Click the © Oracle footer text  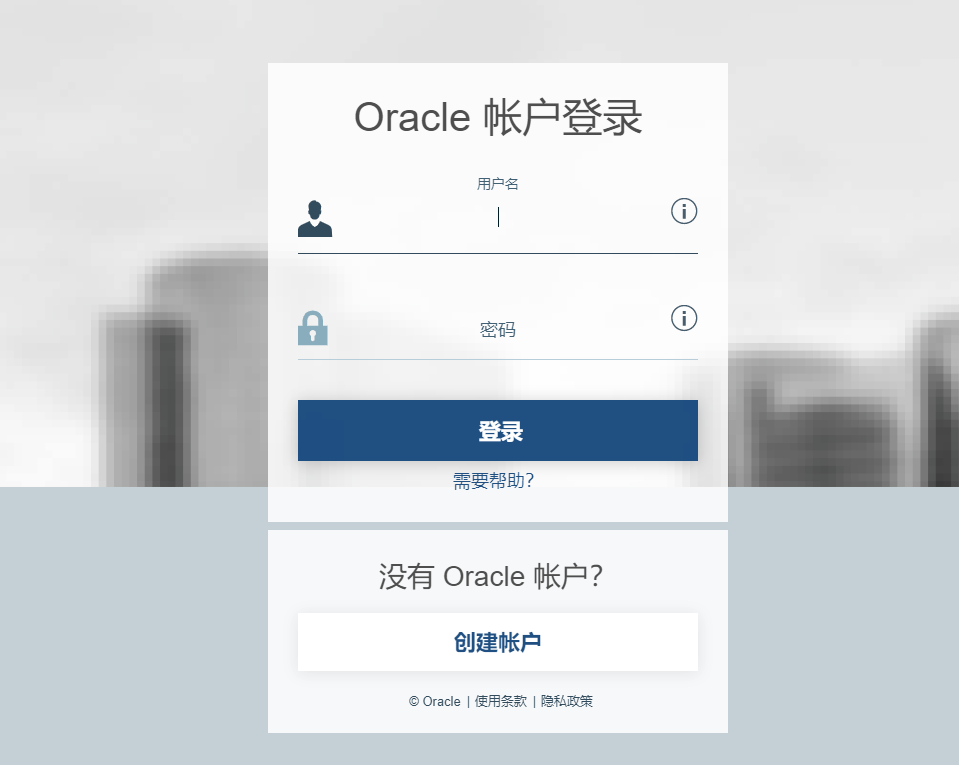pyautogui.click(x=434, y=701)
